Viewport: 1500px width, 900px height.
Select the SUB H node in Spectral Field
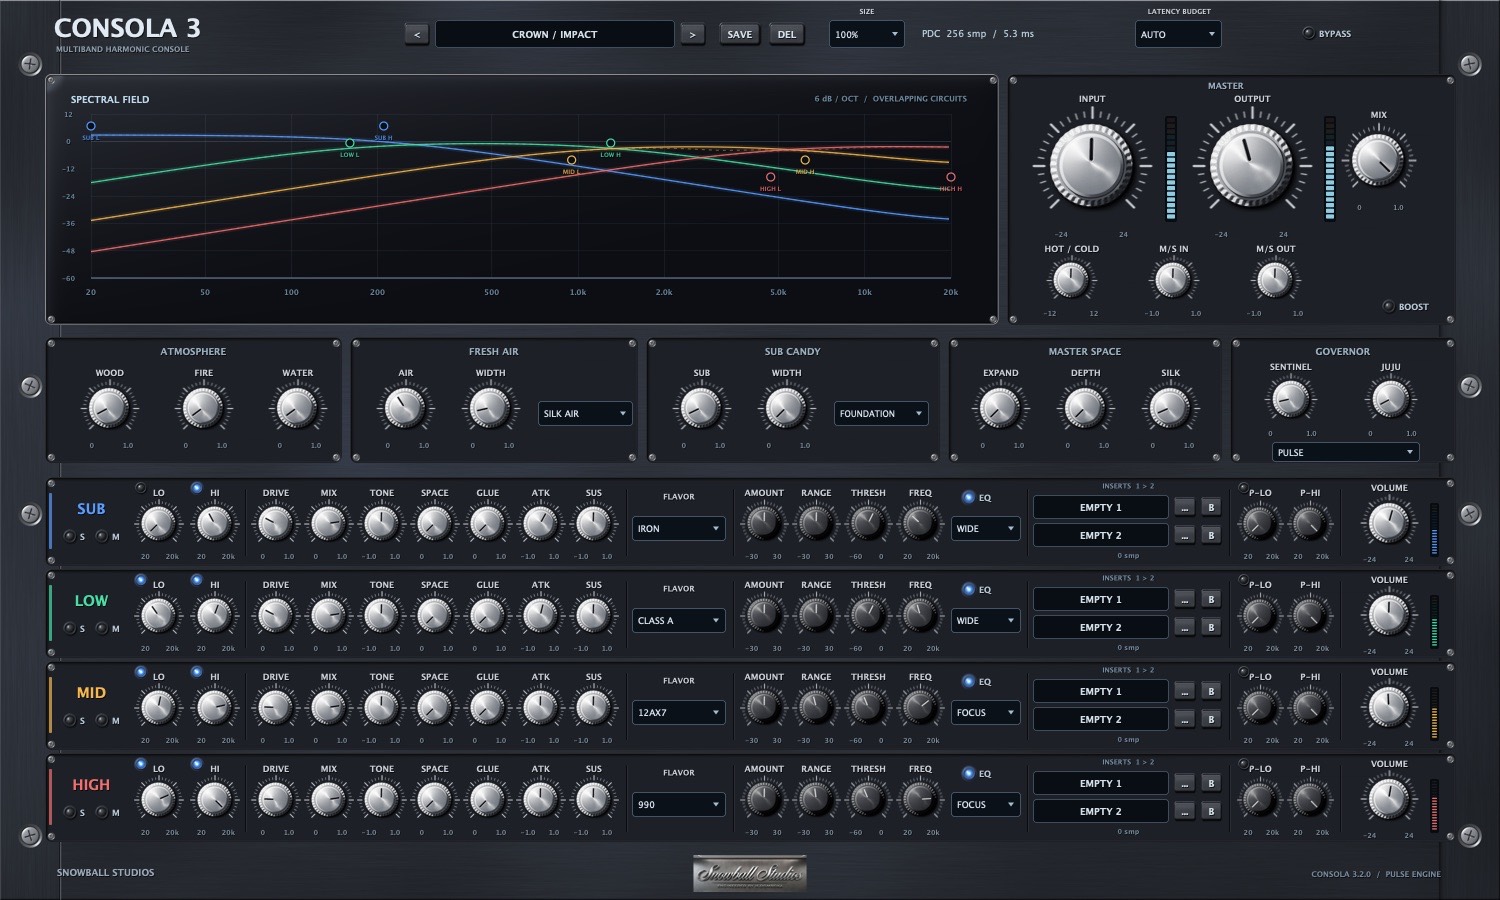coord(383,127)
